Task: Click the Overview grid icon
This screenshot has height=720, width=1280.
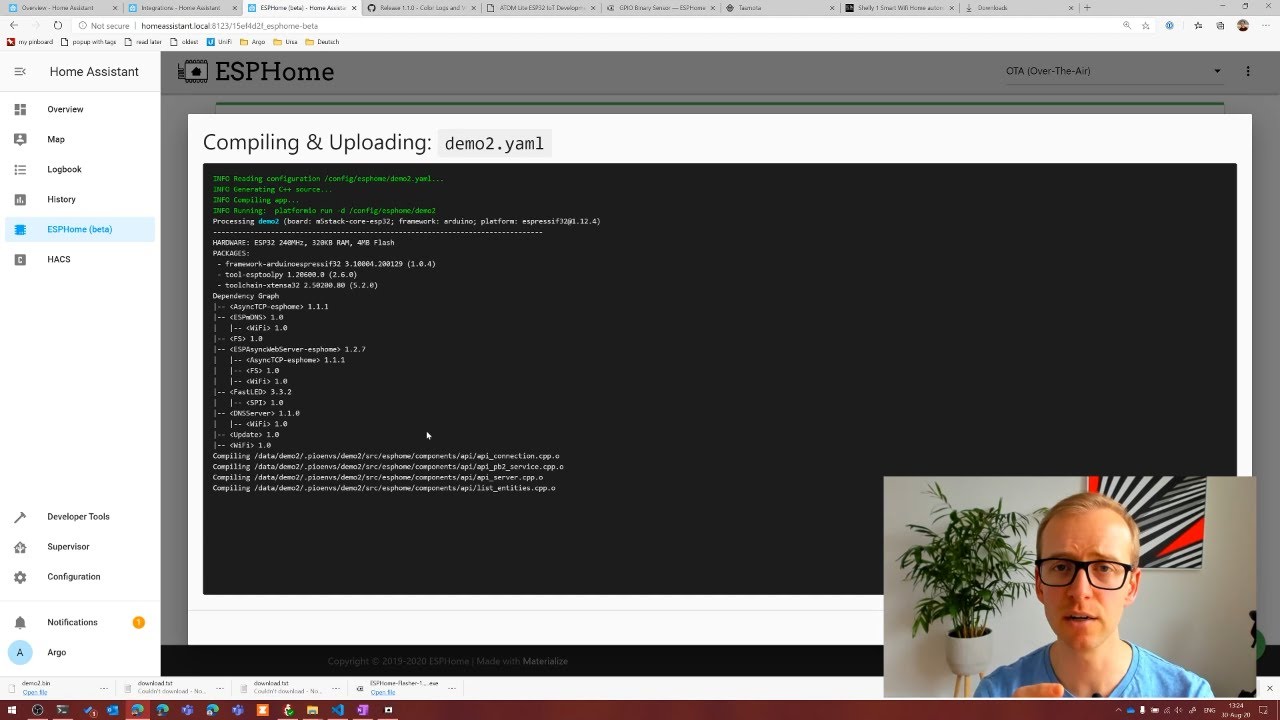Action: coord(20,109)
